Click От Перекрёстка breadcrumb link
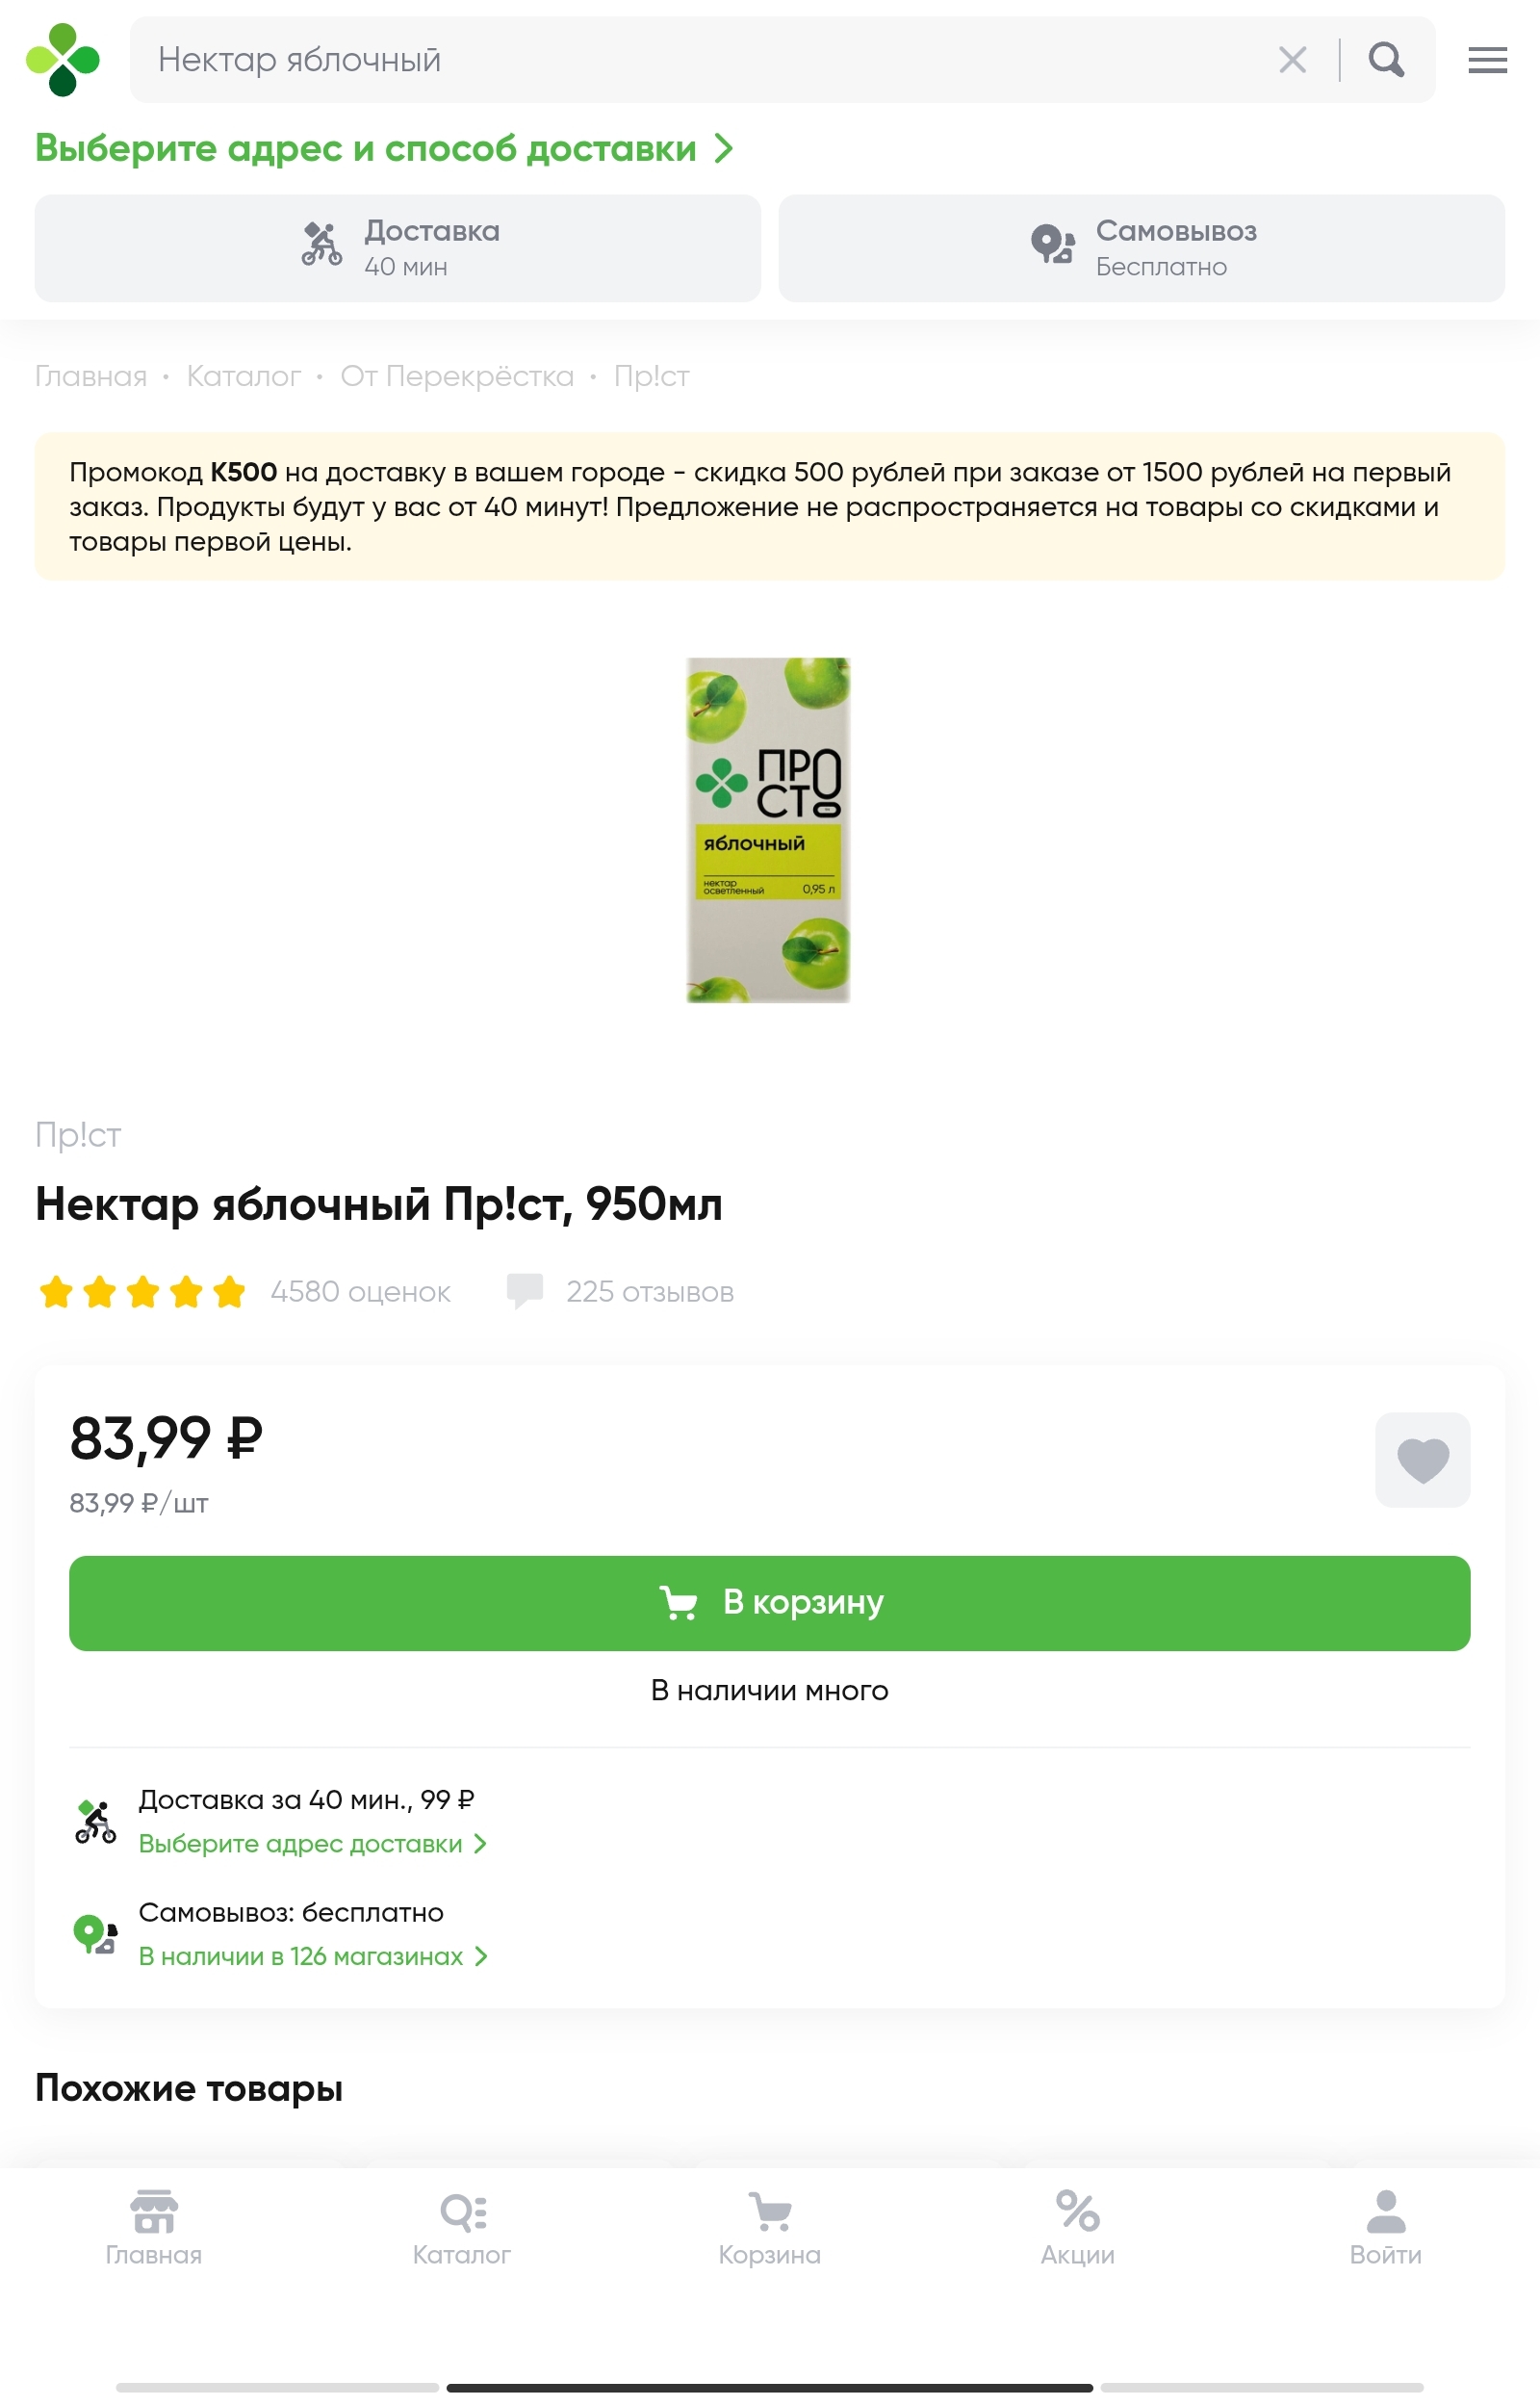1540x2406 pixels. pyautogui.click(x=457, y=376)
